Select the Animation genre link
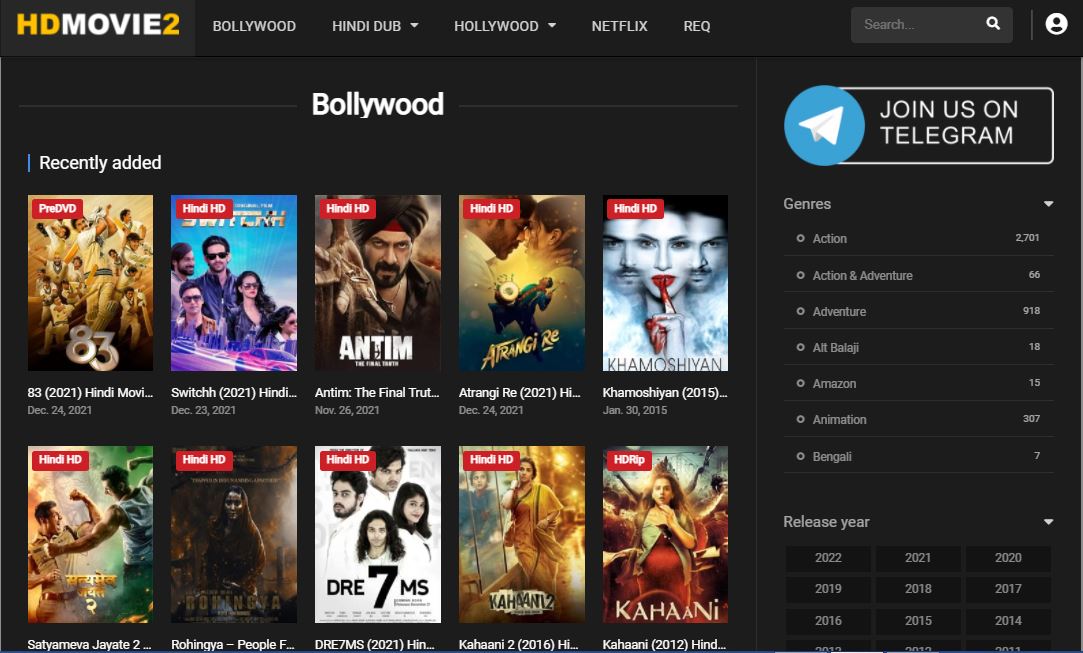1083x653 pixels. (838, 419)
